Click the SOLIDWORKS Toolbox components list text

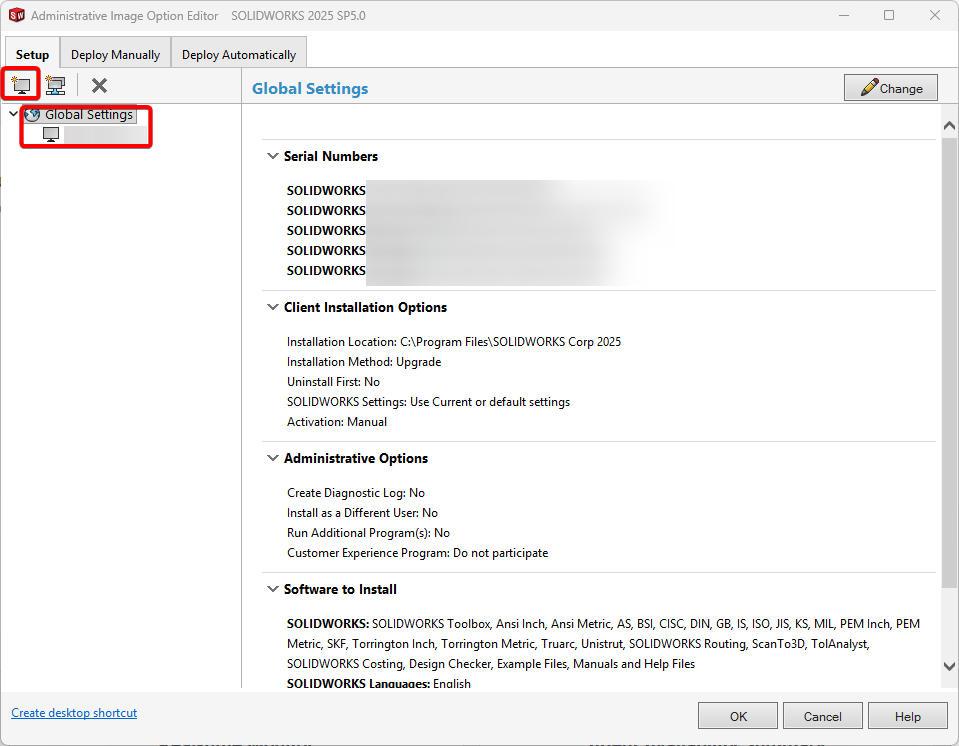[604, 644]
